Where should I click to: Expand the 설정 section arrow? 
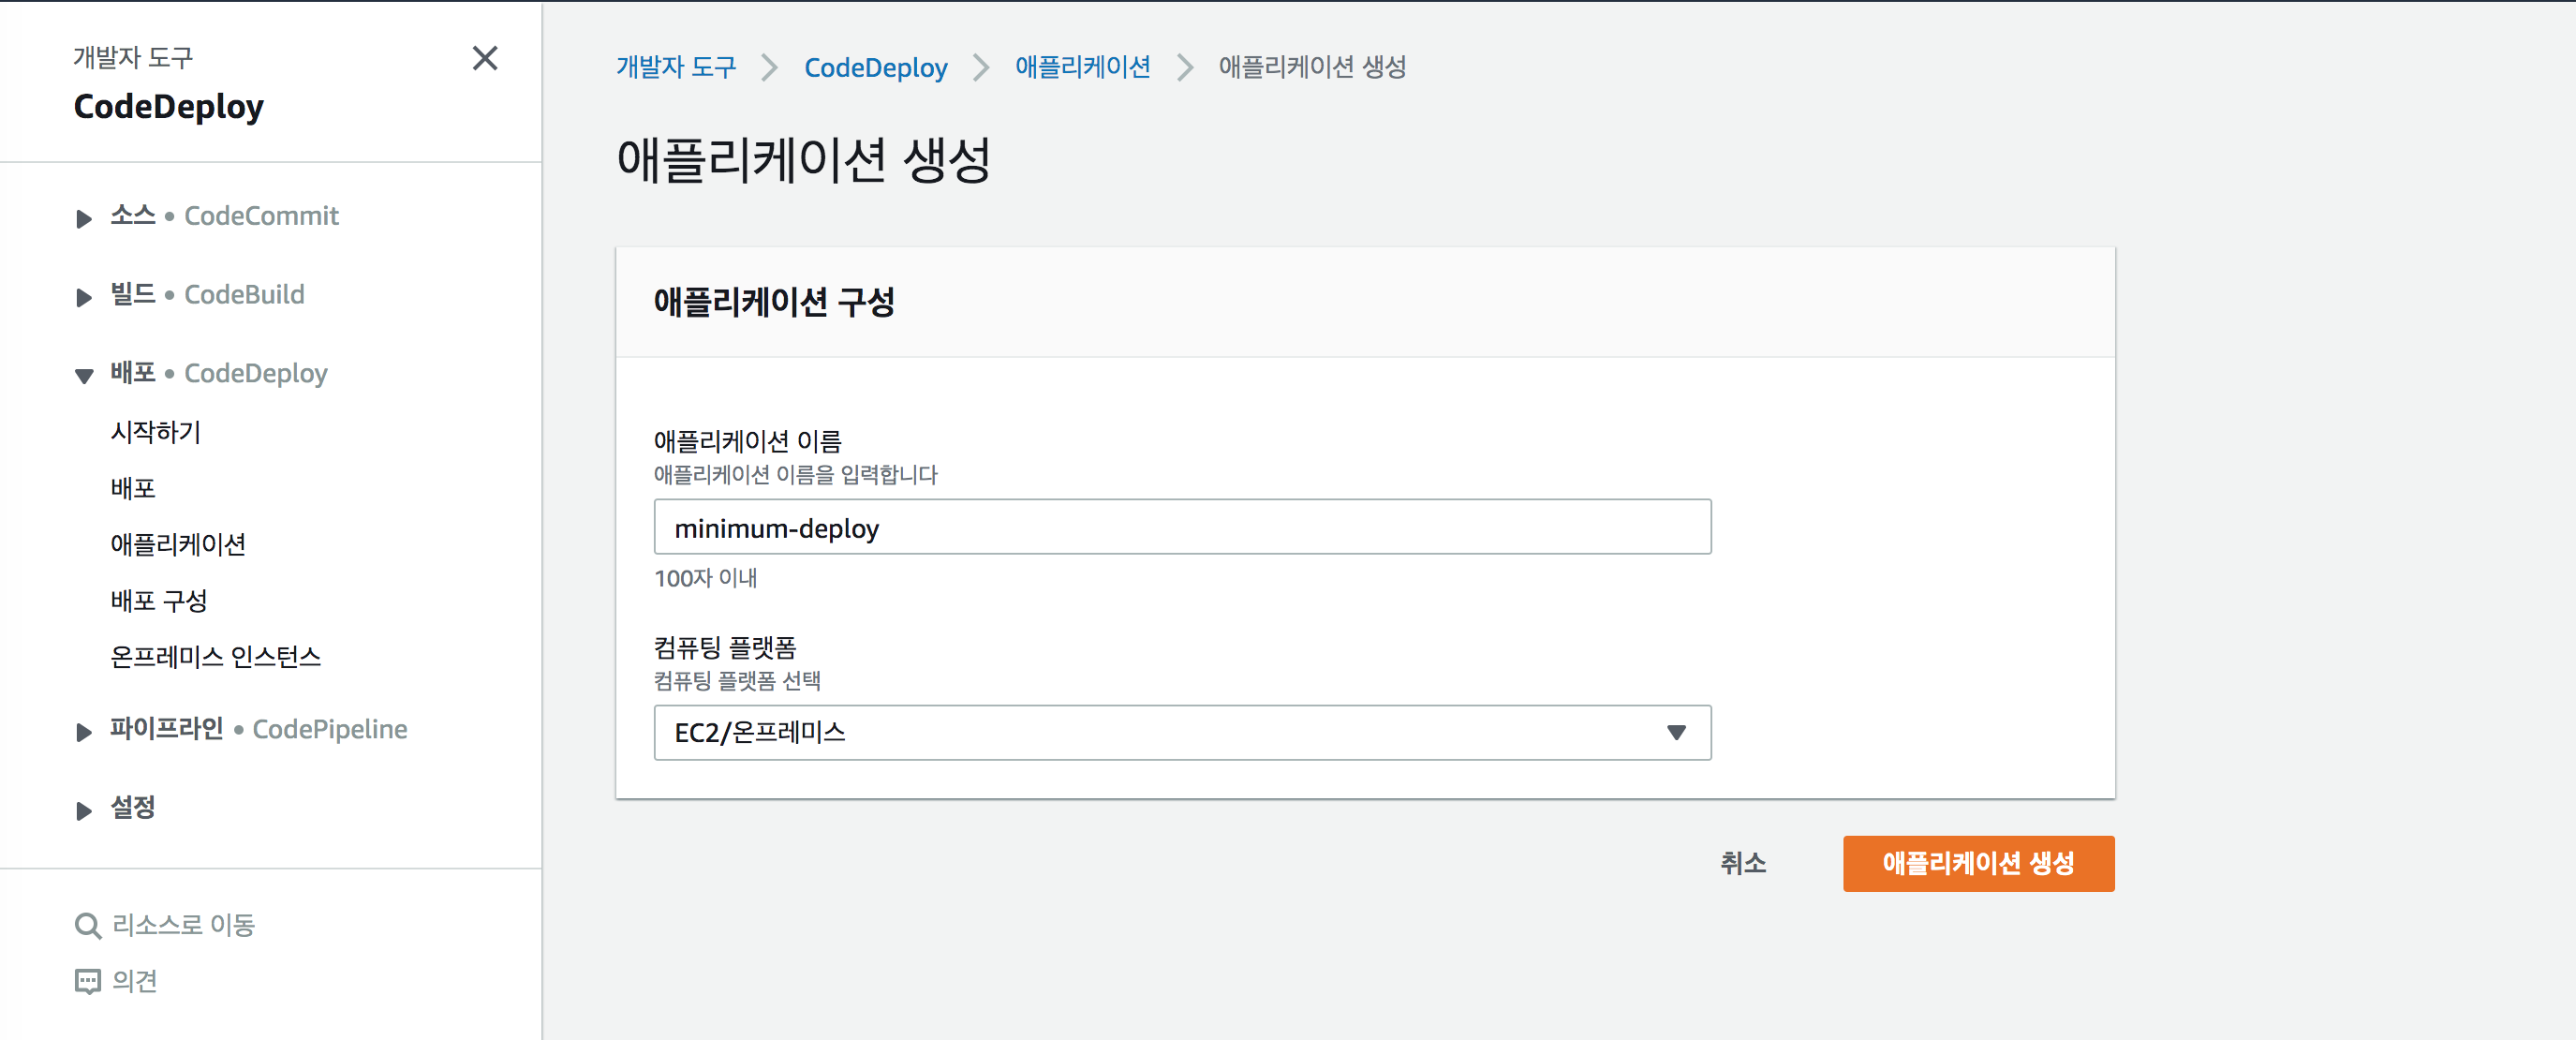pyautogui.click(x=84, y=810)
